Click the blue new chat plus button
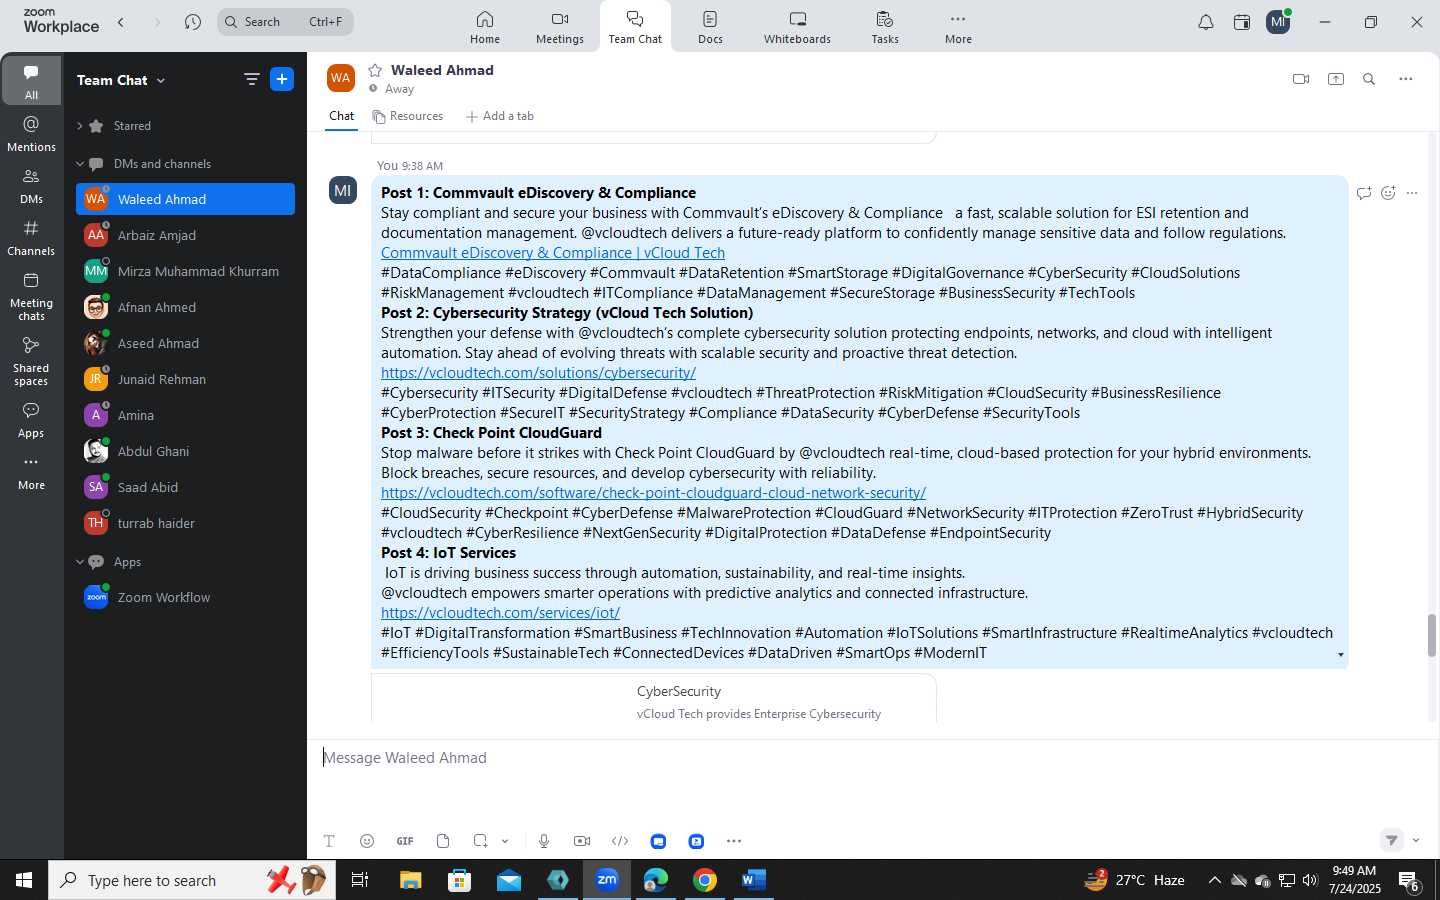The image size is (1440, 900). pos(282,79)
